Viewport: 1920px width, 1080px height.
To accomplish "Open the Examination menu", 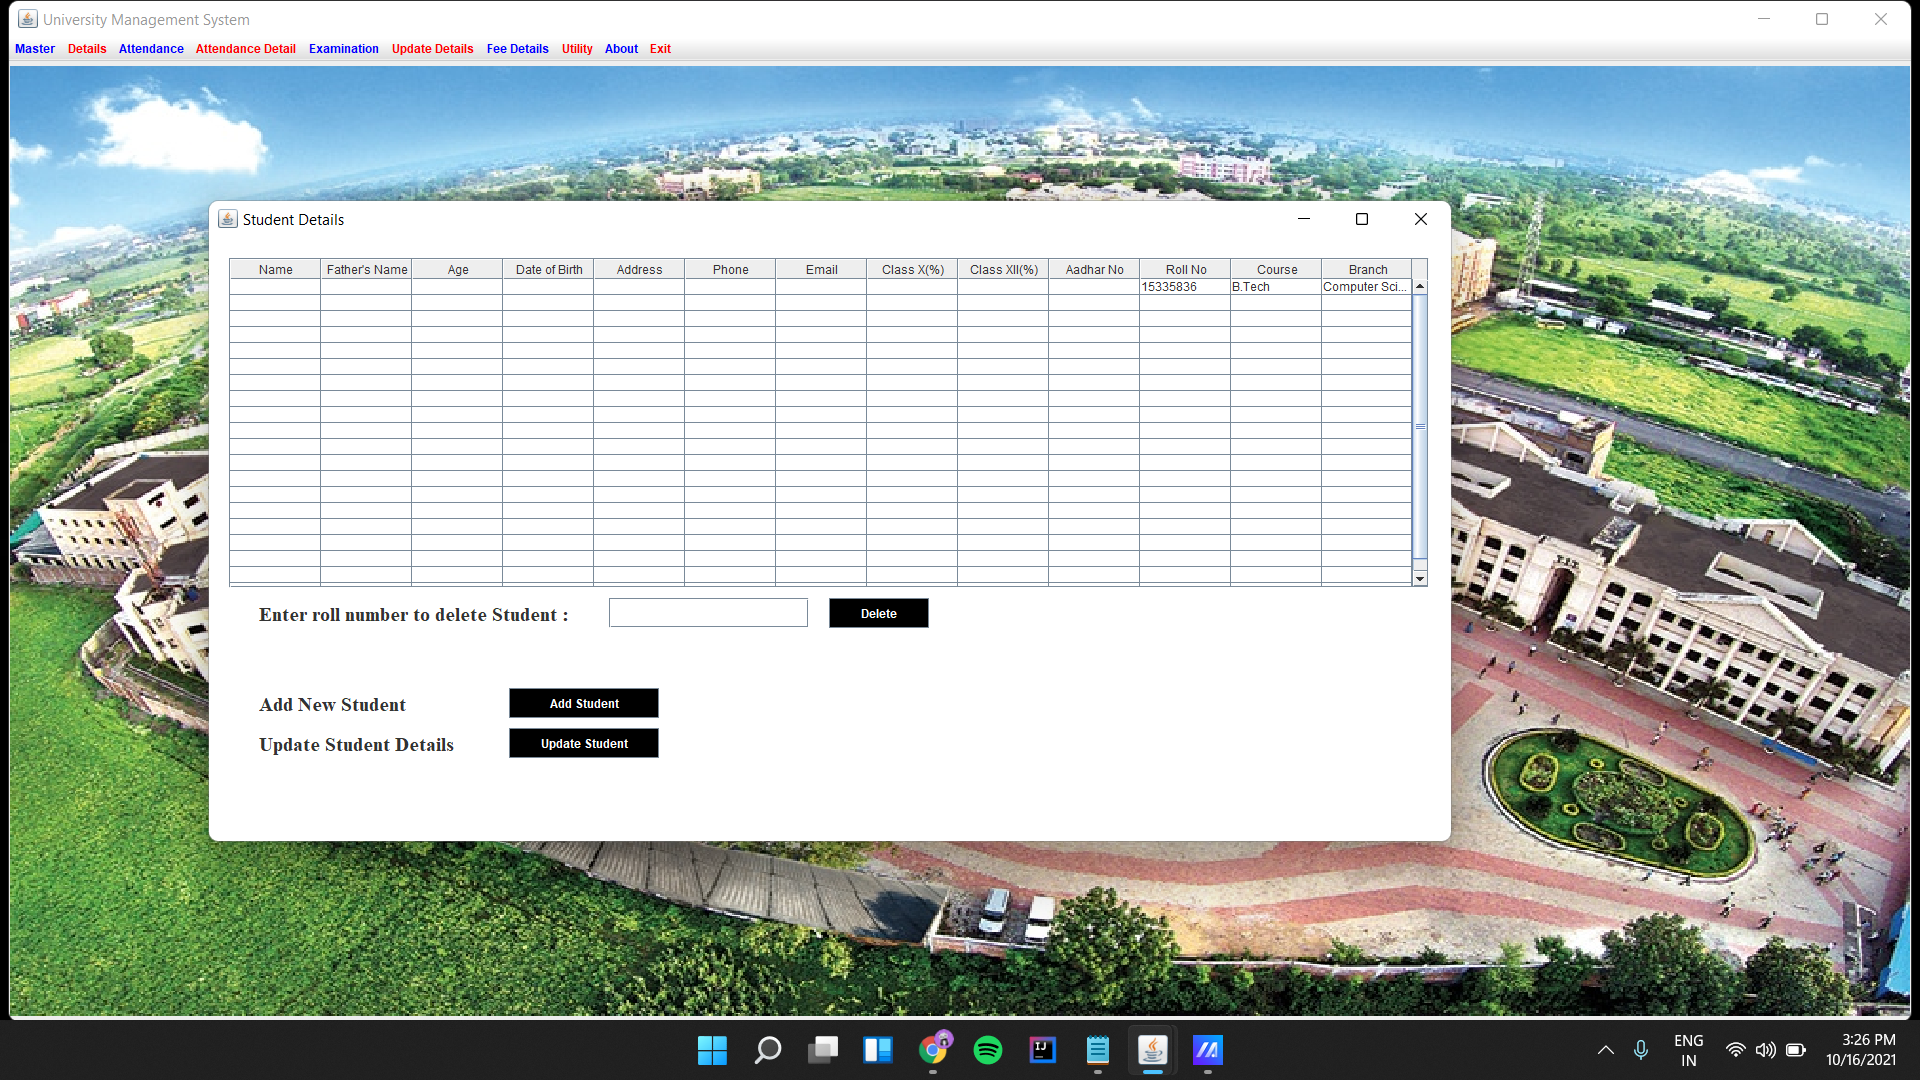I will coord(343,49).
